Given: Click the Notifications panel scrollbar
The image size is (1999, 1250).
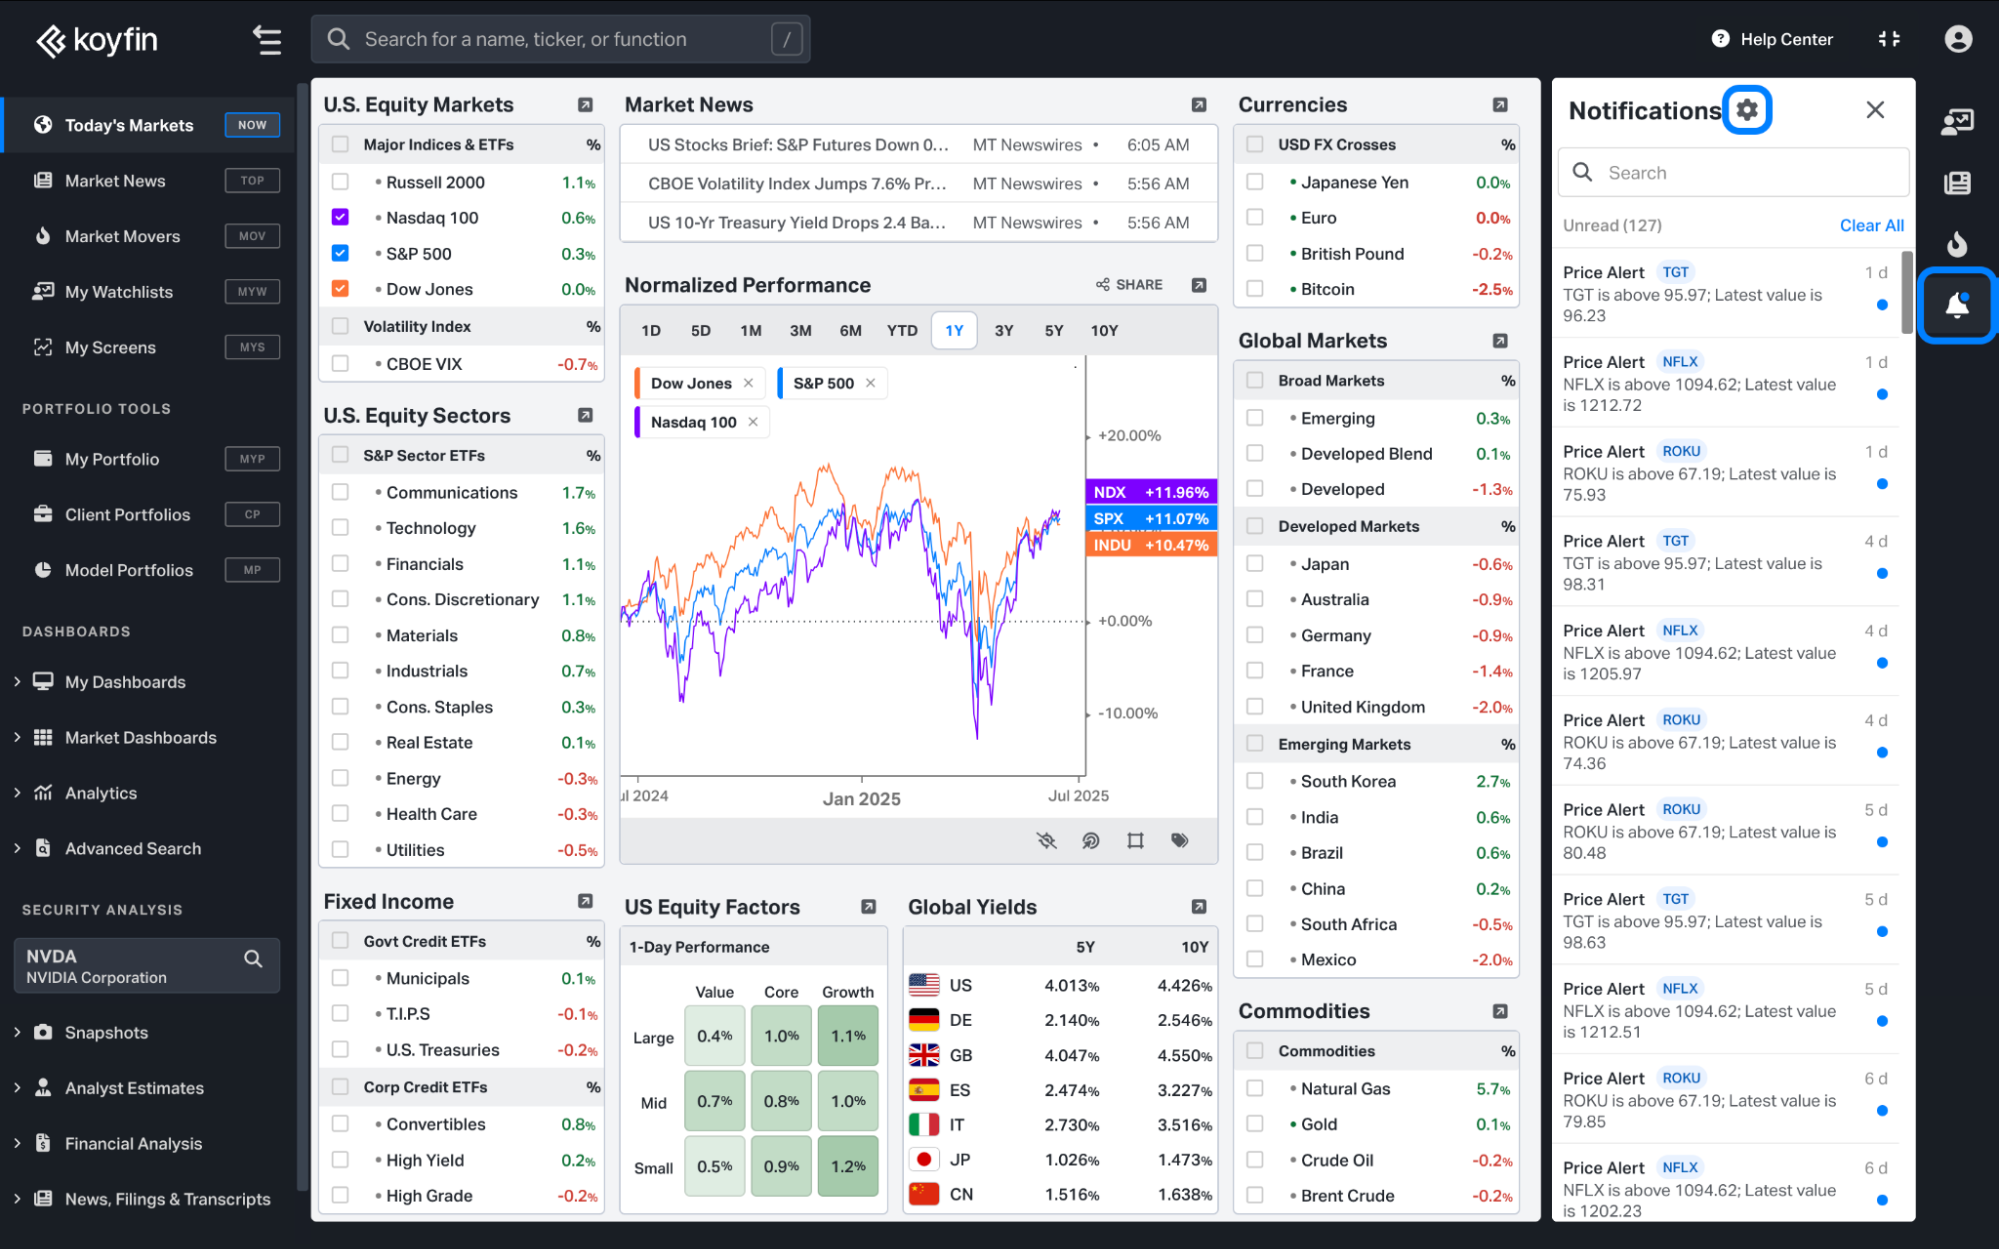Looking at the screenshot, I should pos(1906,293).
